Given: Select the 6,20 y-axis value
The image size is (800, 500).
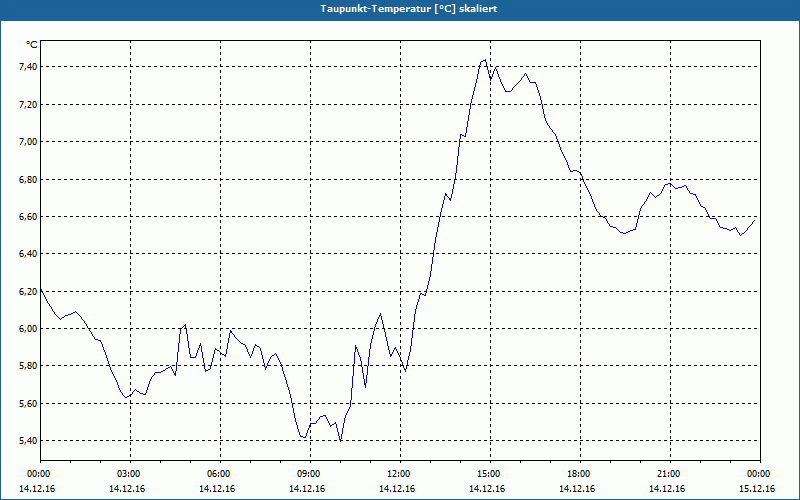Looking at the screenshot, I should (28, 291).
